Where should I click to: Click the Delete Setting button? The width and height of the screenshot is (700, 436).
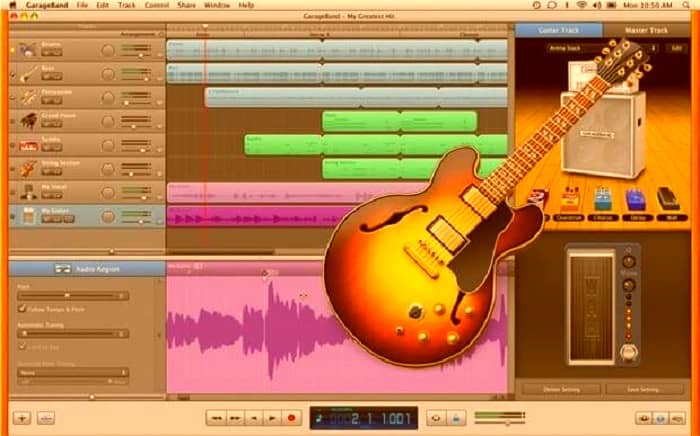pos(562,389)
